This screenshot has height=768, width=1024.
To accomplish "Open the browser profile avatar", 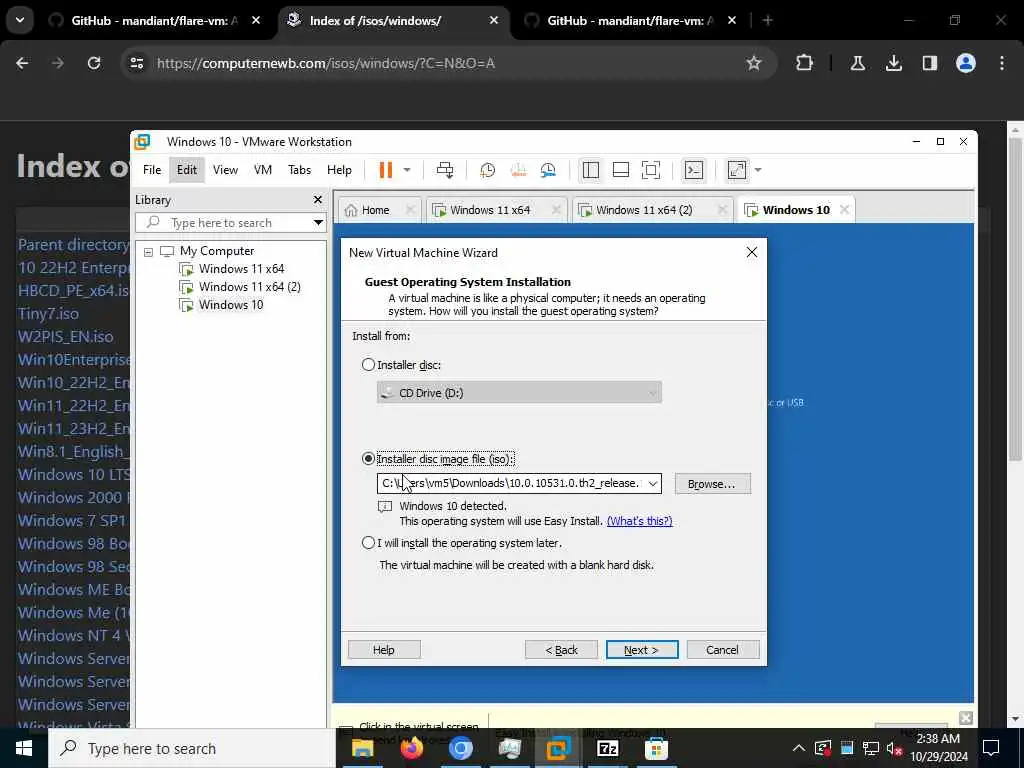I will pos(966,63).
